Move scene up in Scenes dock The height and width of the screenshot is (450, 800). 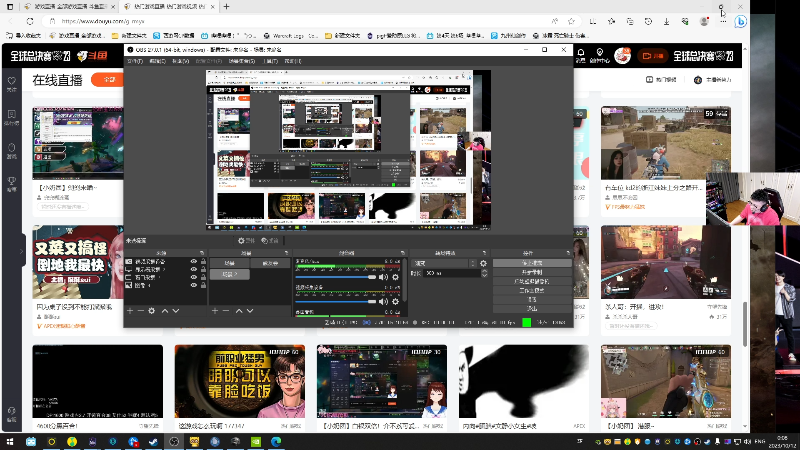click(239, 311)
